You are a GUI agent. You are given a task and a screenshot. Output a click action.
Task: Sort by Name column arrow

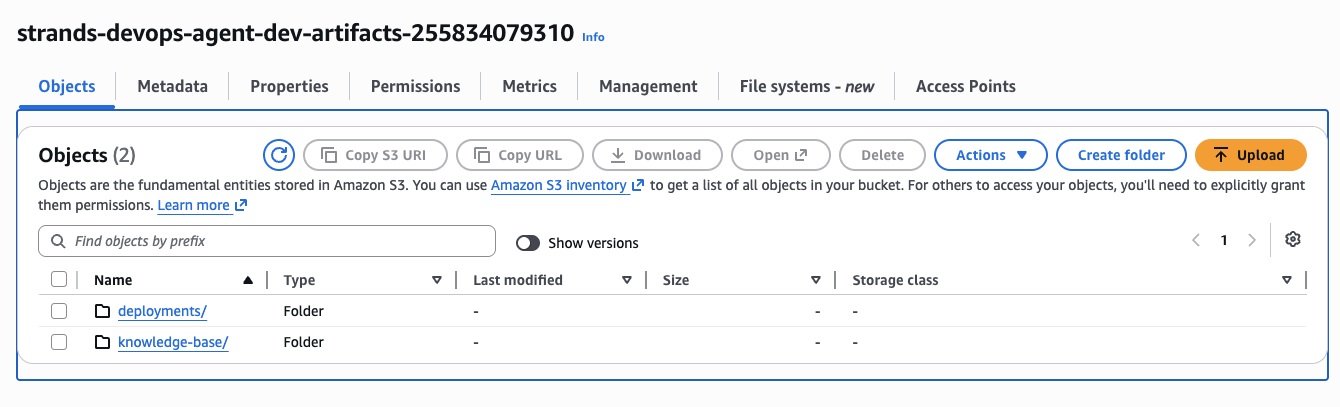(248, 280)
